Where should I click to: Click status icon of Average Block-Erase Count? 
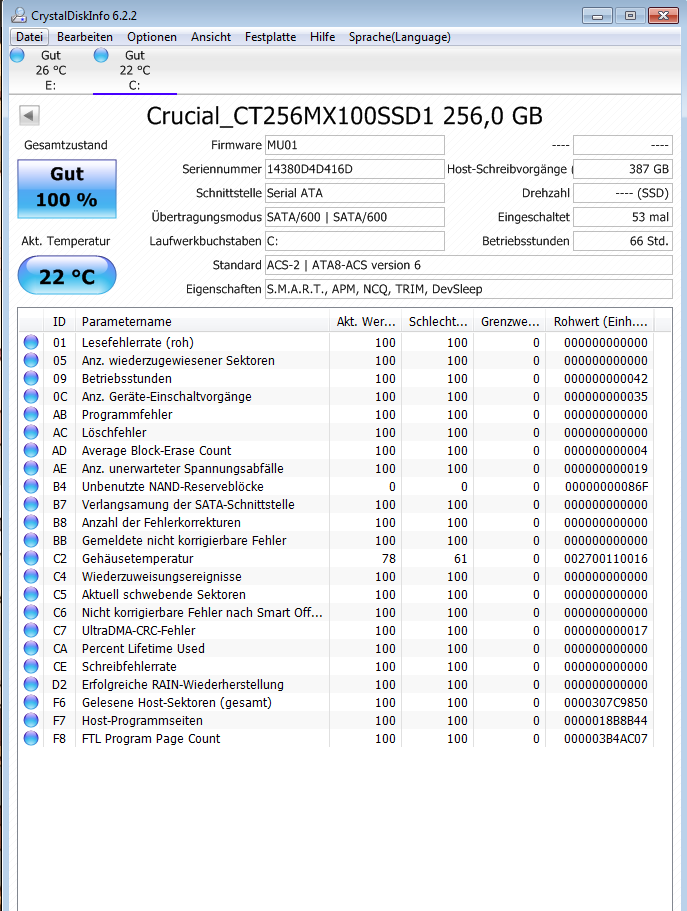pos(31,450)
